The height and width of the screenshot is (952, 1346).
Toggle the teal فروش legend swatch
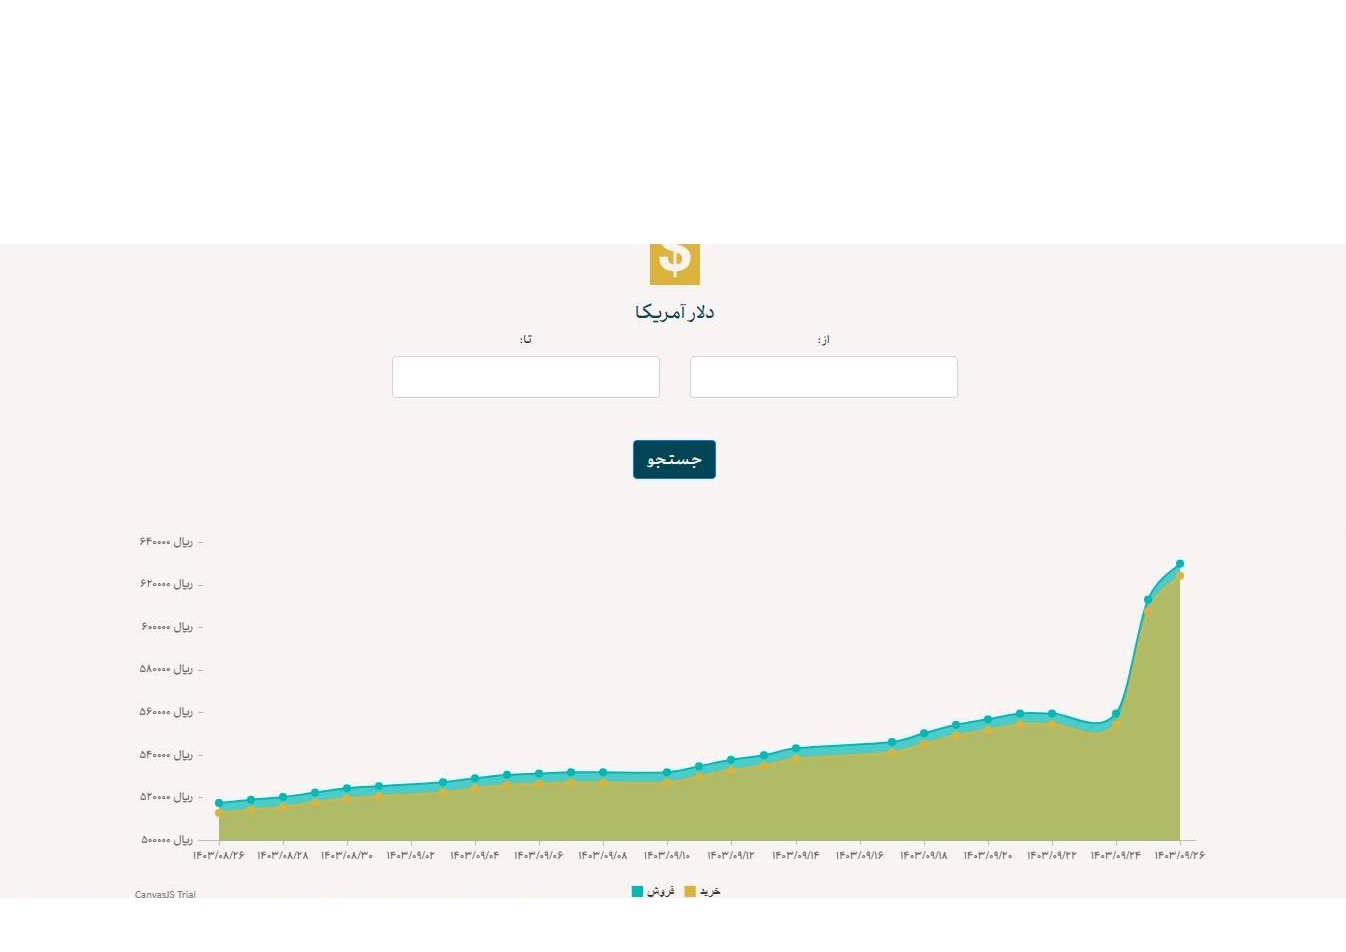coord(637,891)
